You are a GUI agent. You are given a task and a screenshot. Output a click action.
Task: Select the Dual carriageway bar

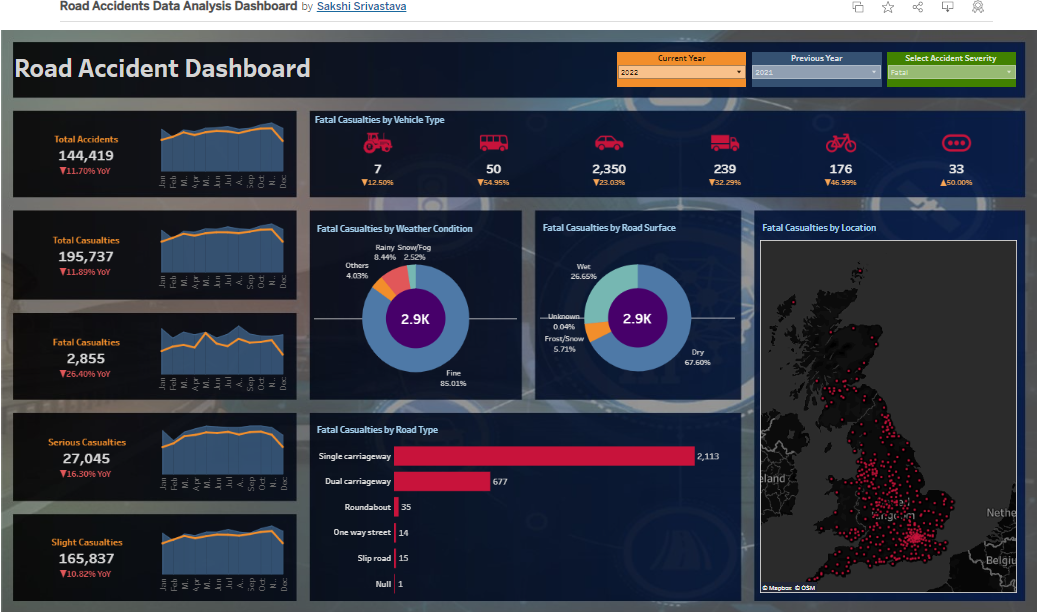pos(442,482)
